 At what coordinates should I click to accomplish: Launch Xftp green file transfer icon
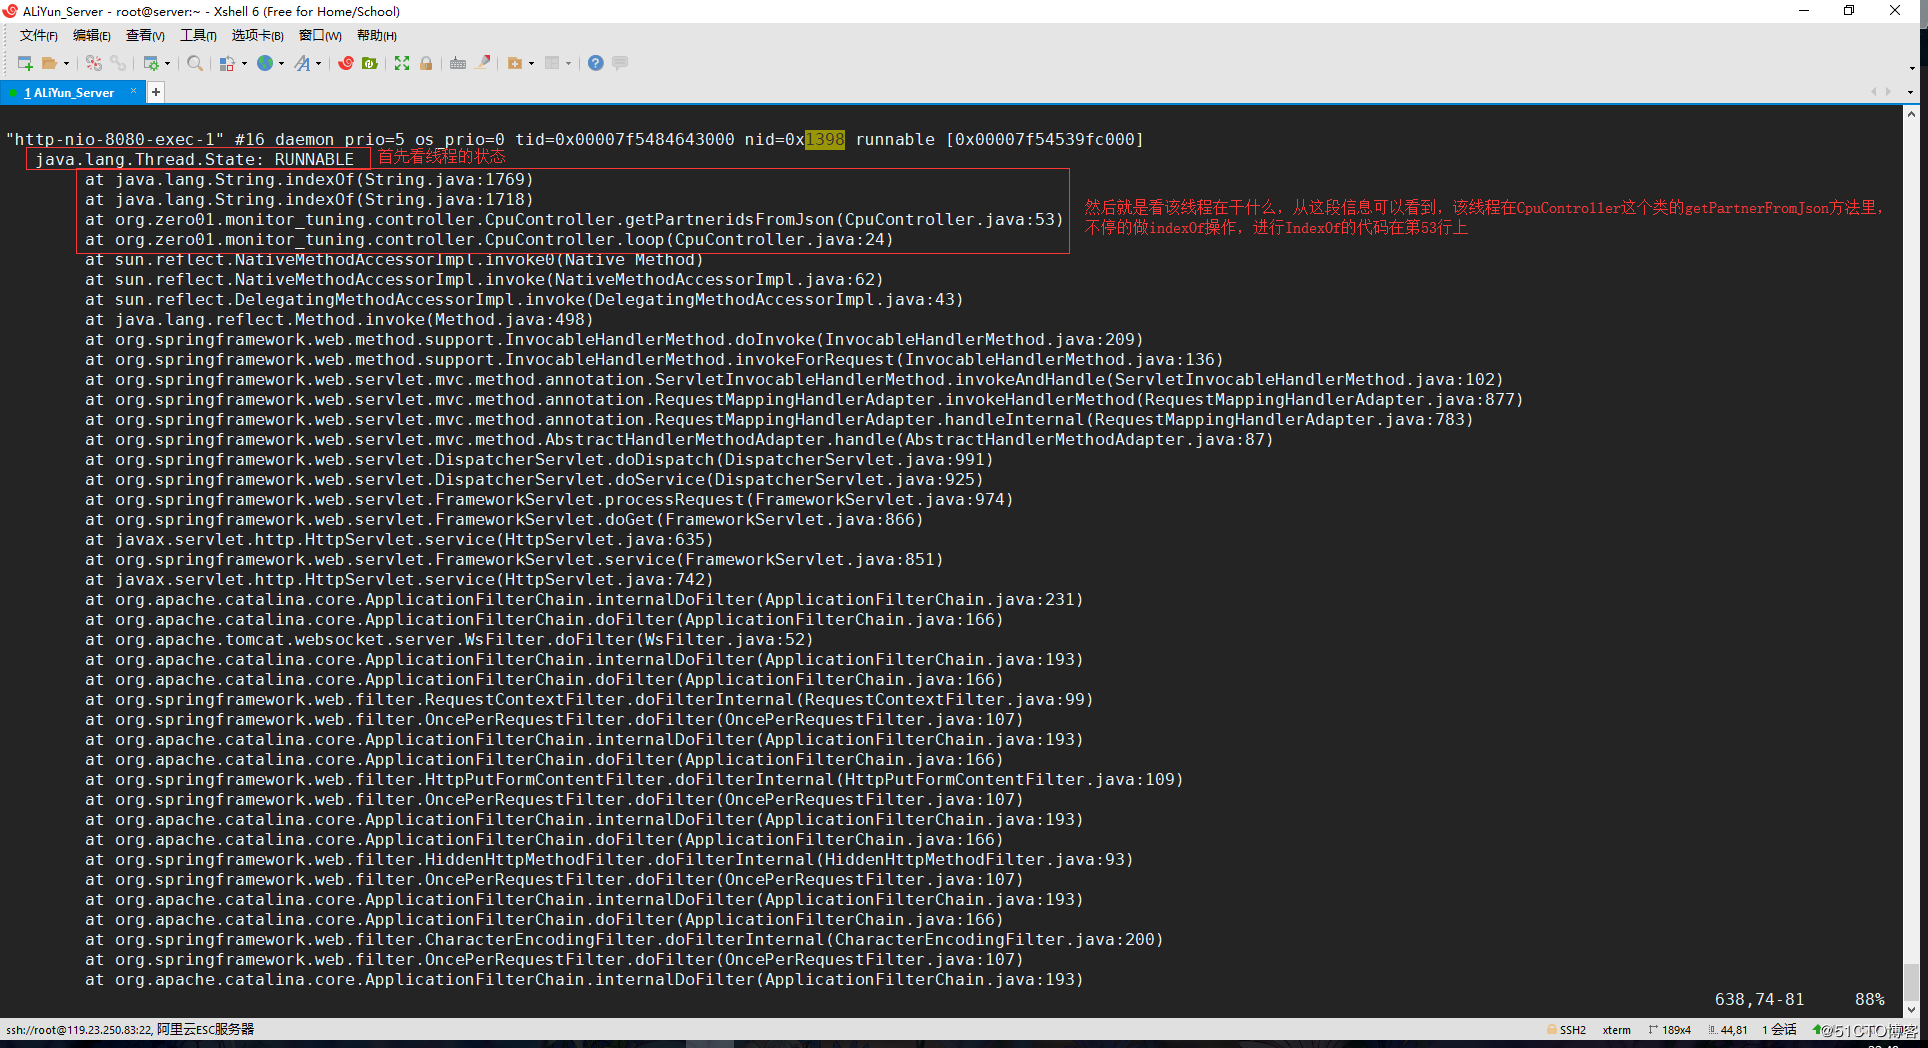click(369, 63)
